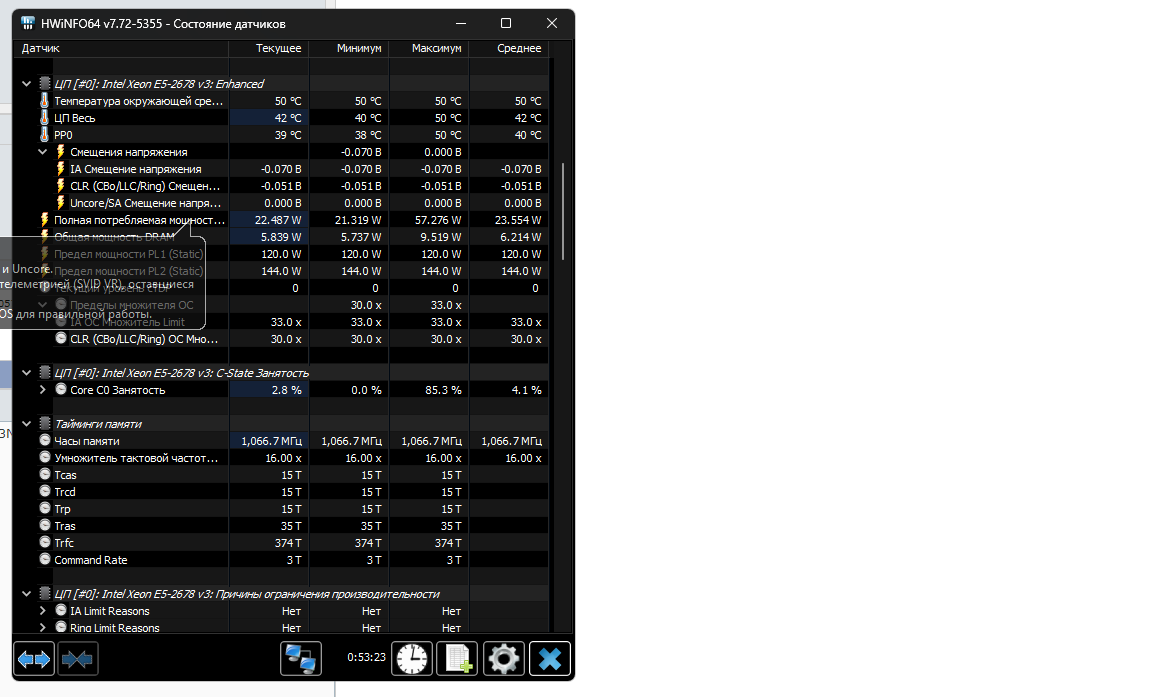Viewport: 1152px width, 697px height.
Task: Click the elapsed time 0:53:23
Action: click(367, 657)
